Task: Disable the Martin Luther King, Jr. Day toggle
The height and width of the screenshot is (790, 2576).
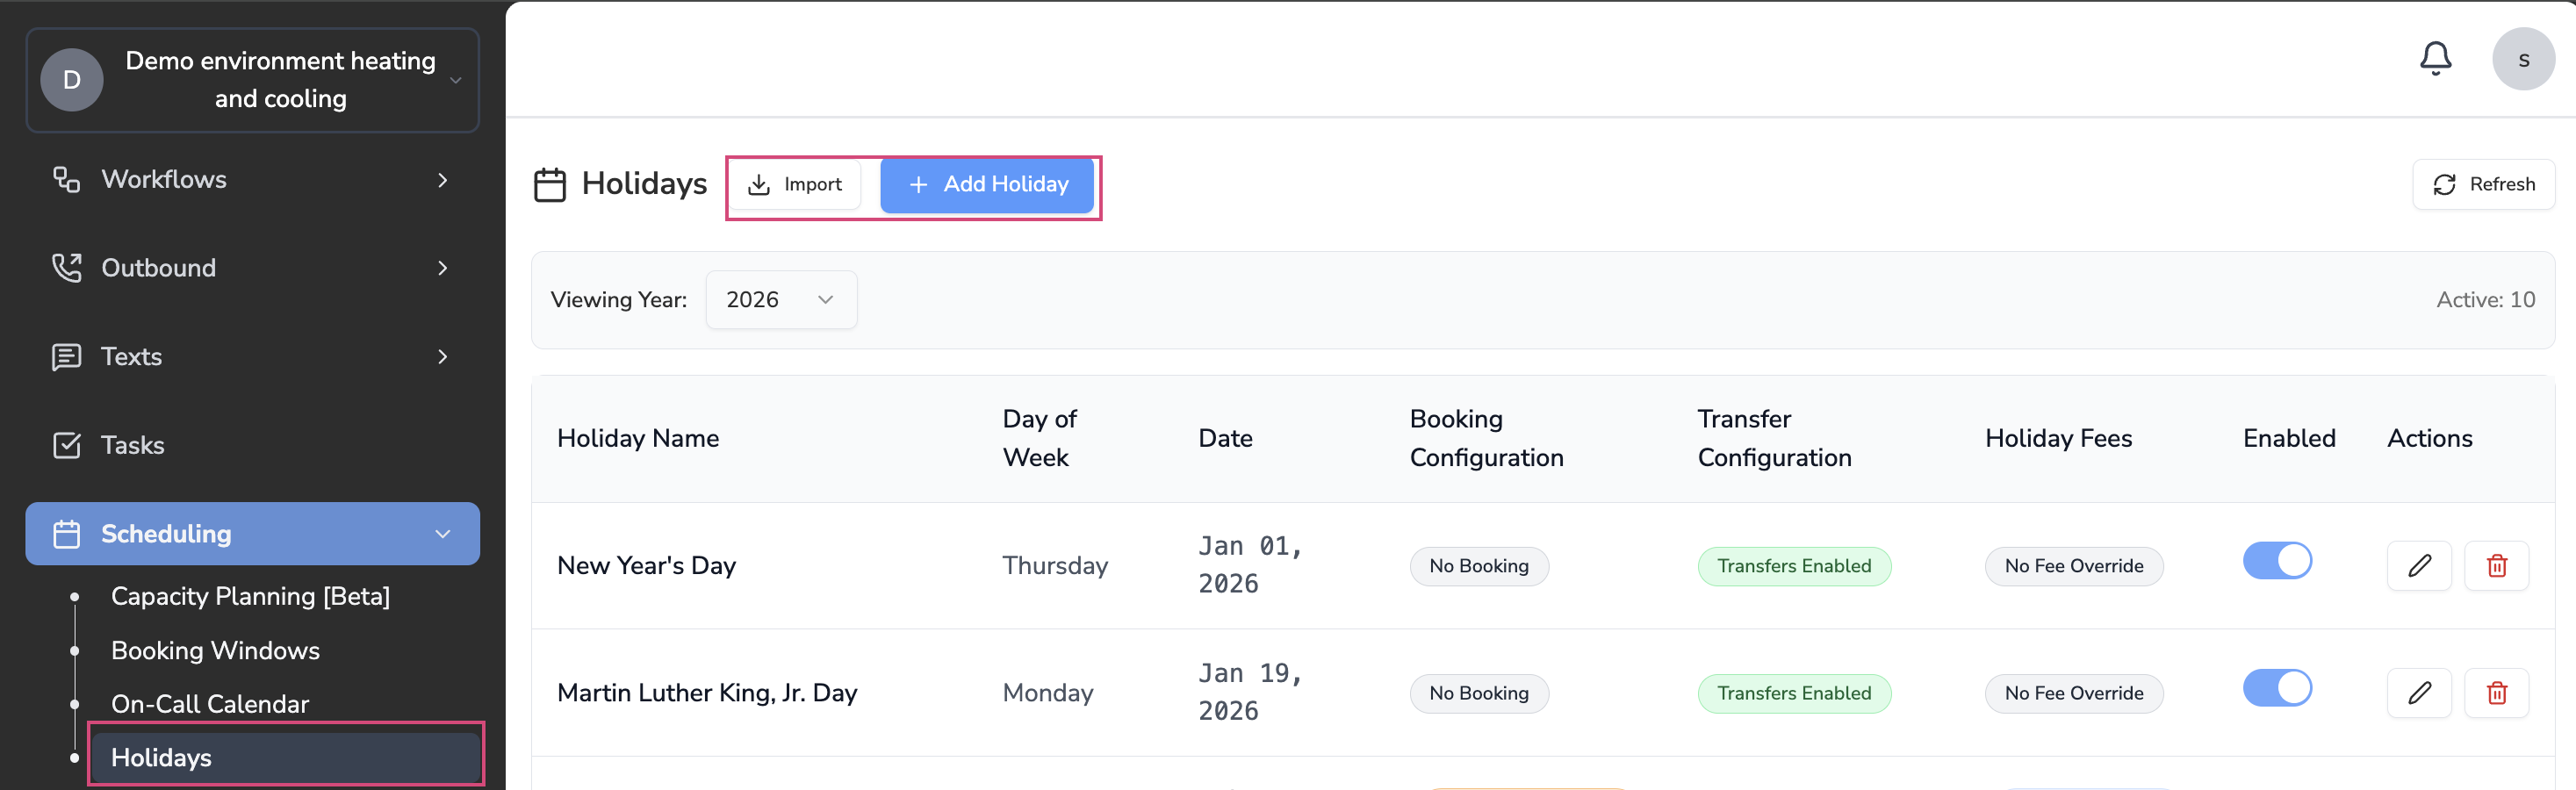Action: tap(2277, 688)
